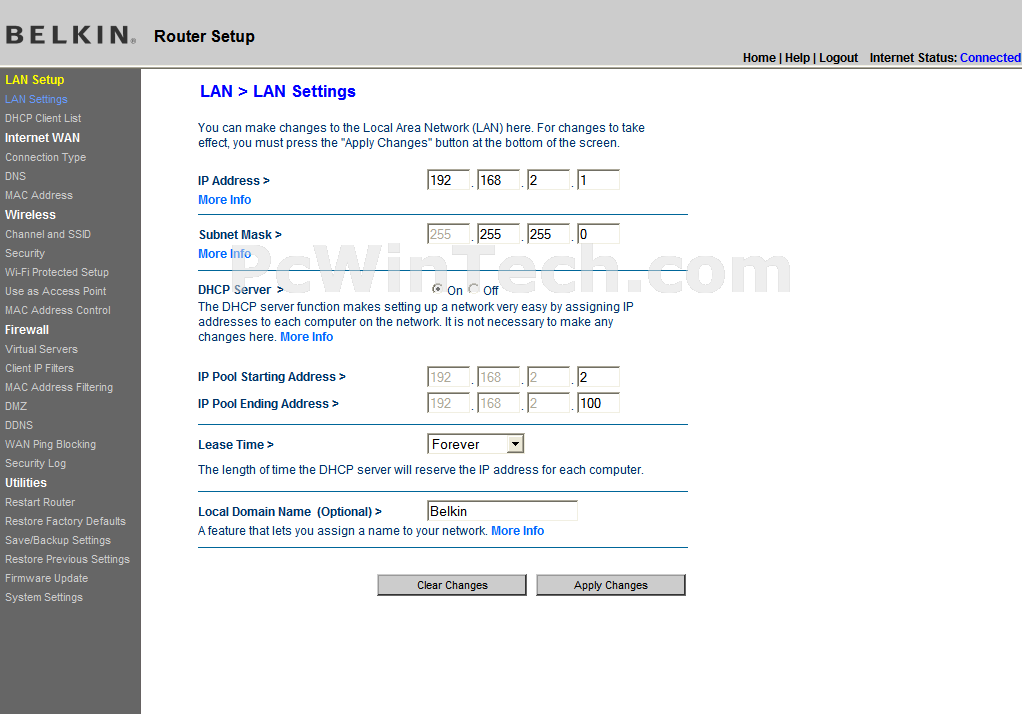Viewport: 1022px width, 714px height.
Task: Select the DHCP Server On radio button
Action: [437, 289]
